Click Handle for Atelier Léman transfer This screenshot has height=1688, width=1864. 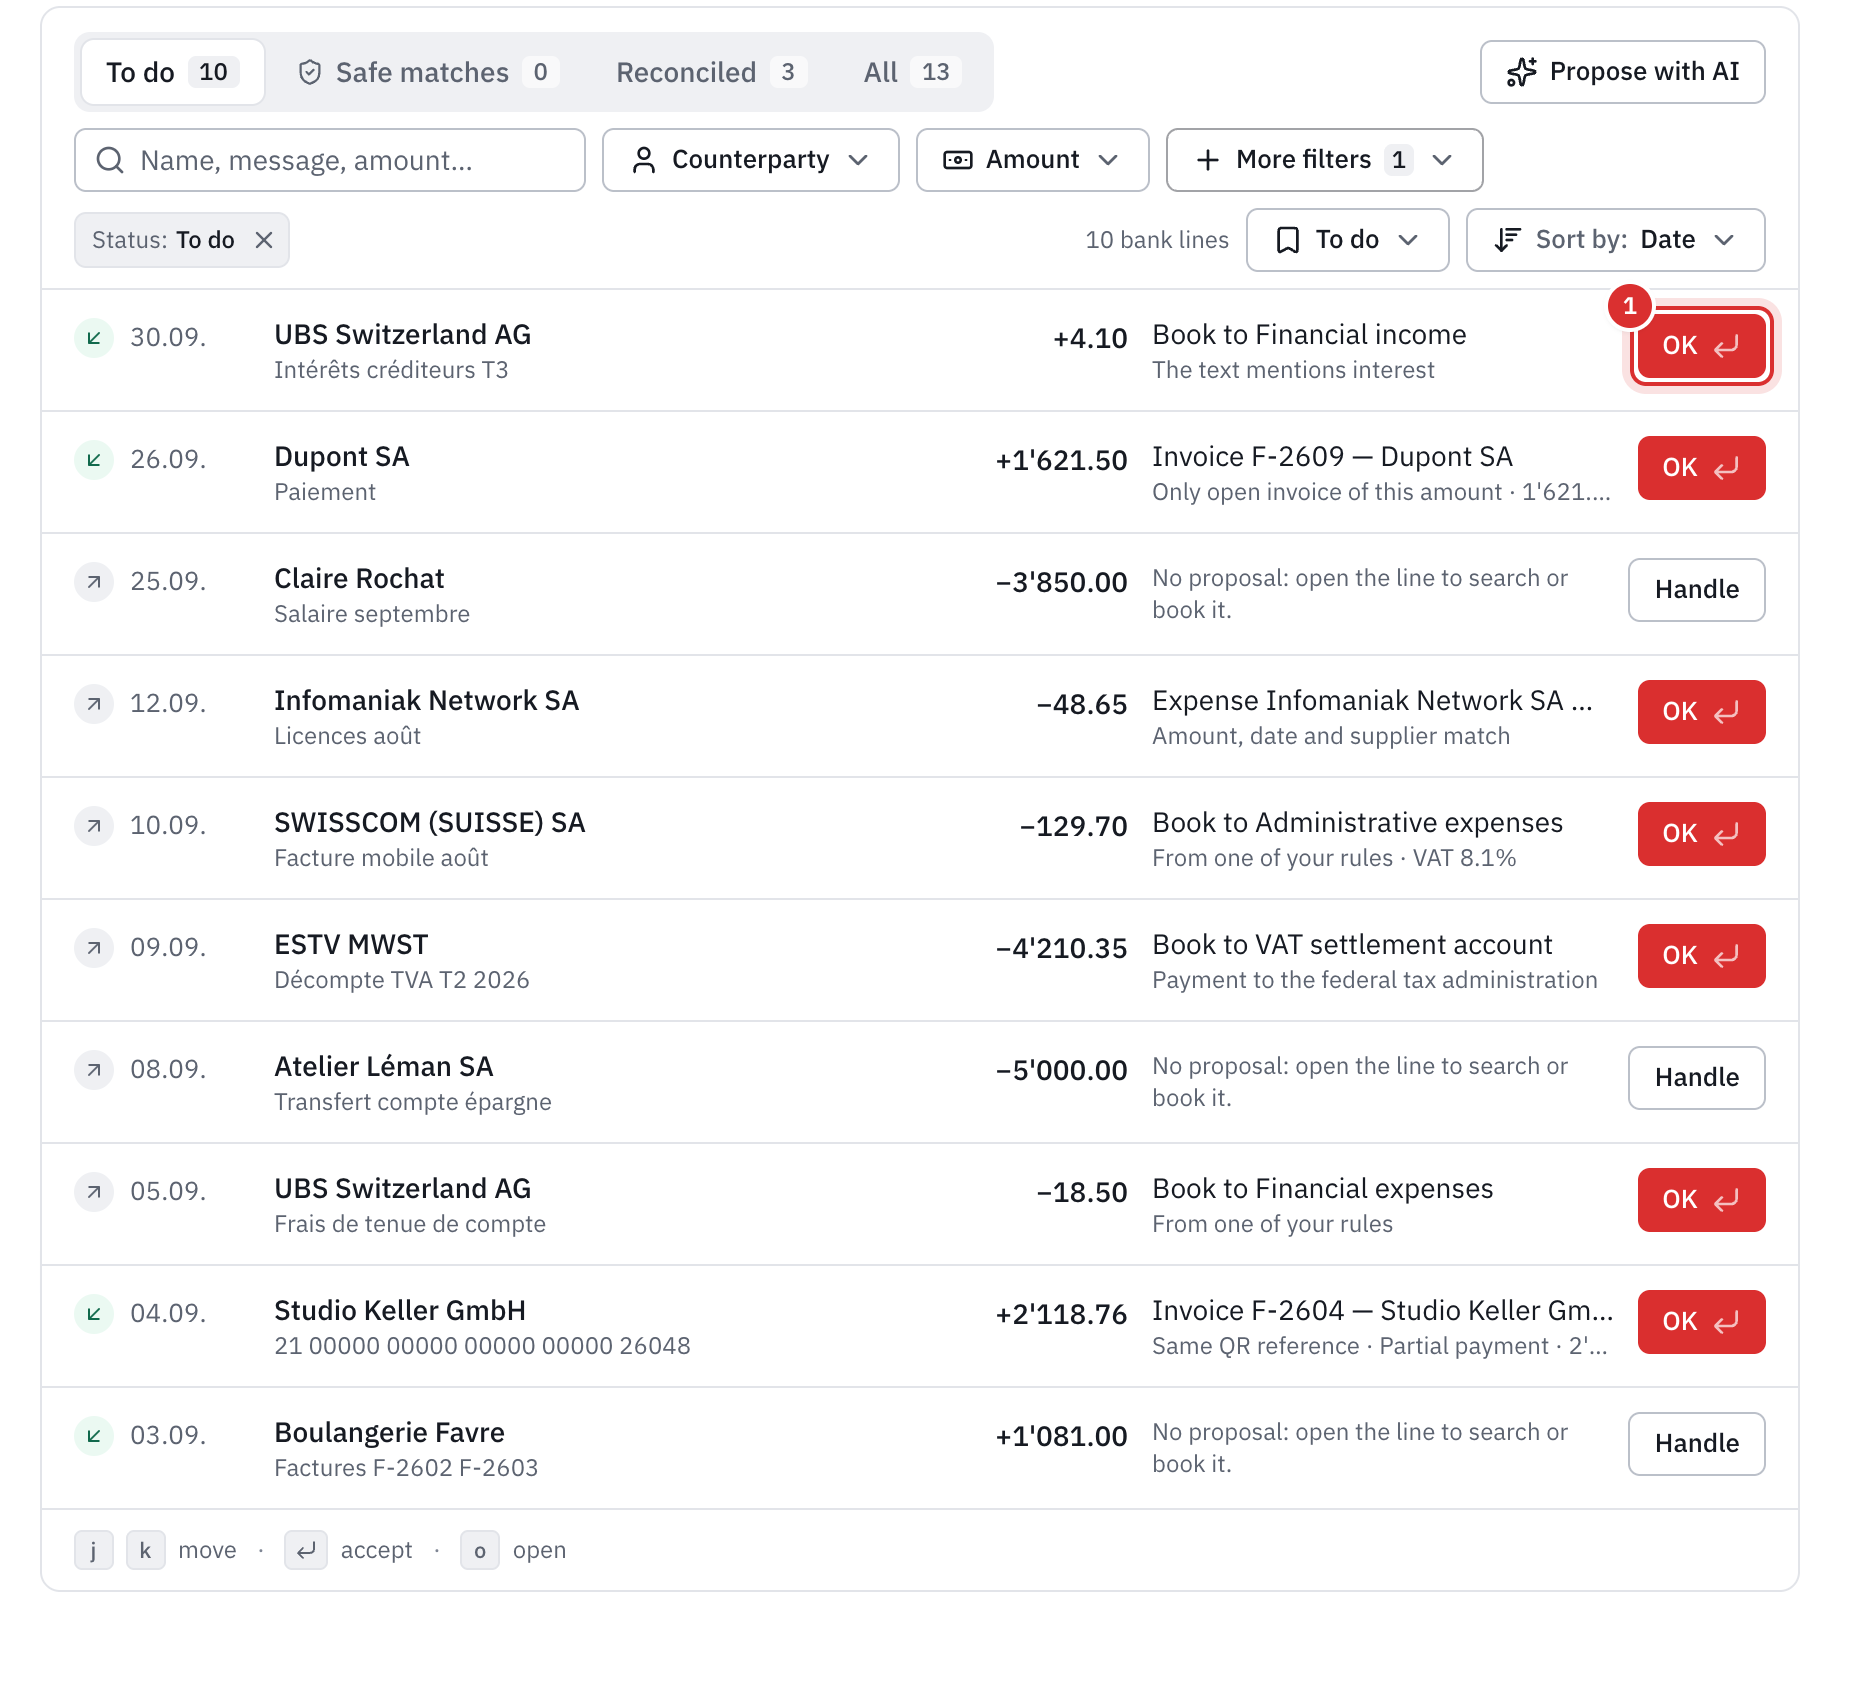pyautogui.click(x=1697, y=1078)
